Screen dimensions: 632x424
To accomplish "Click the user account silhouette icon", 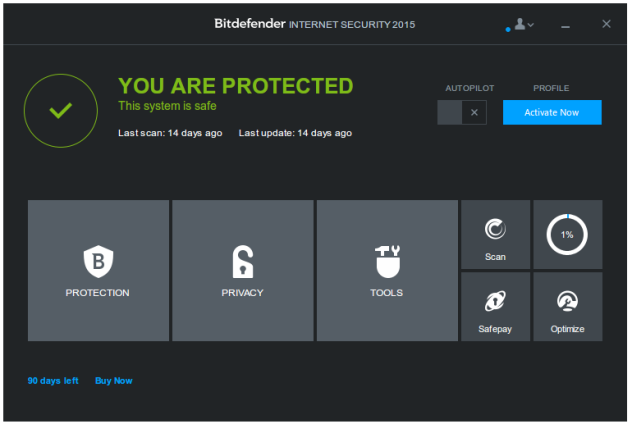I will pyautogui.click(x=520, y=24).
